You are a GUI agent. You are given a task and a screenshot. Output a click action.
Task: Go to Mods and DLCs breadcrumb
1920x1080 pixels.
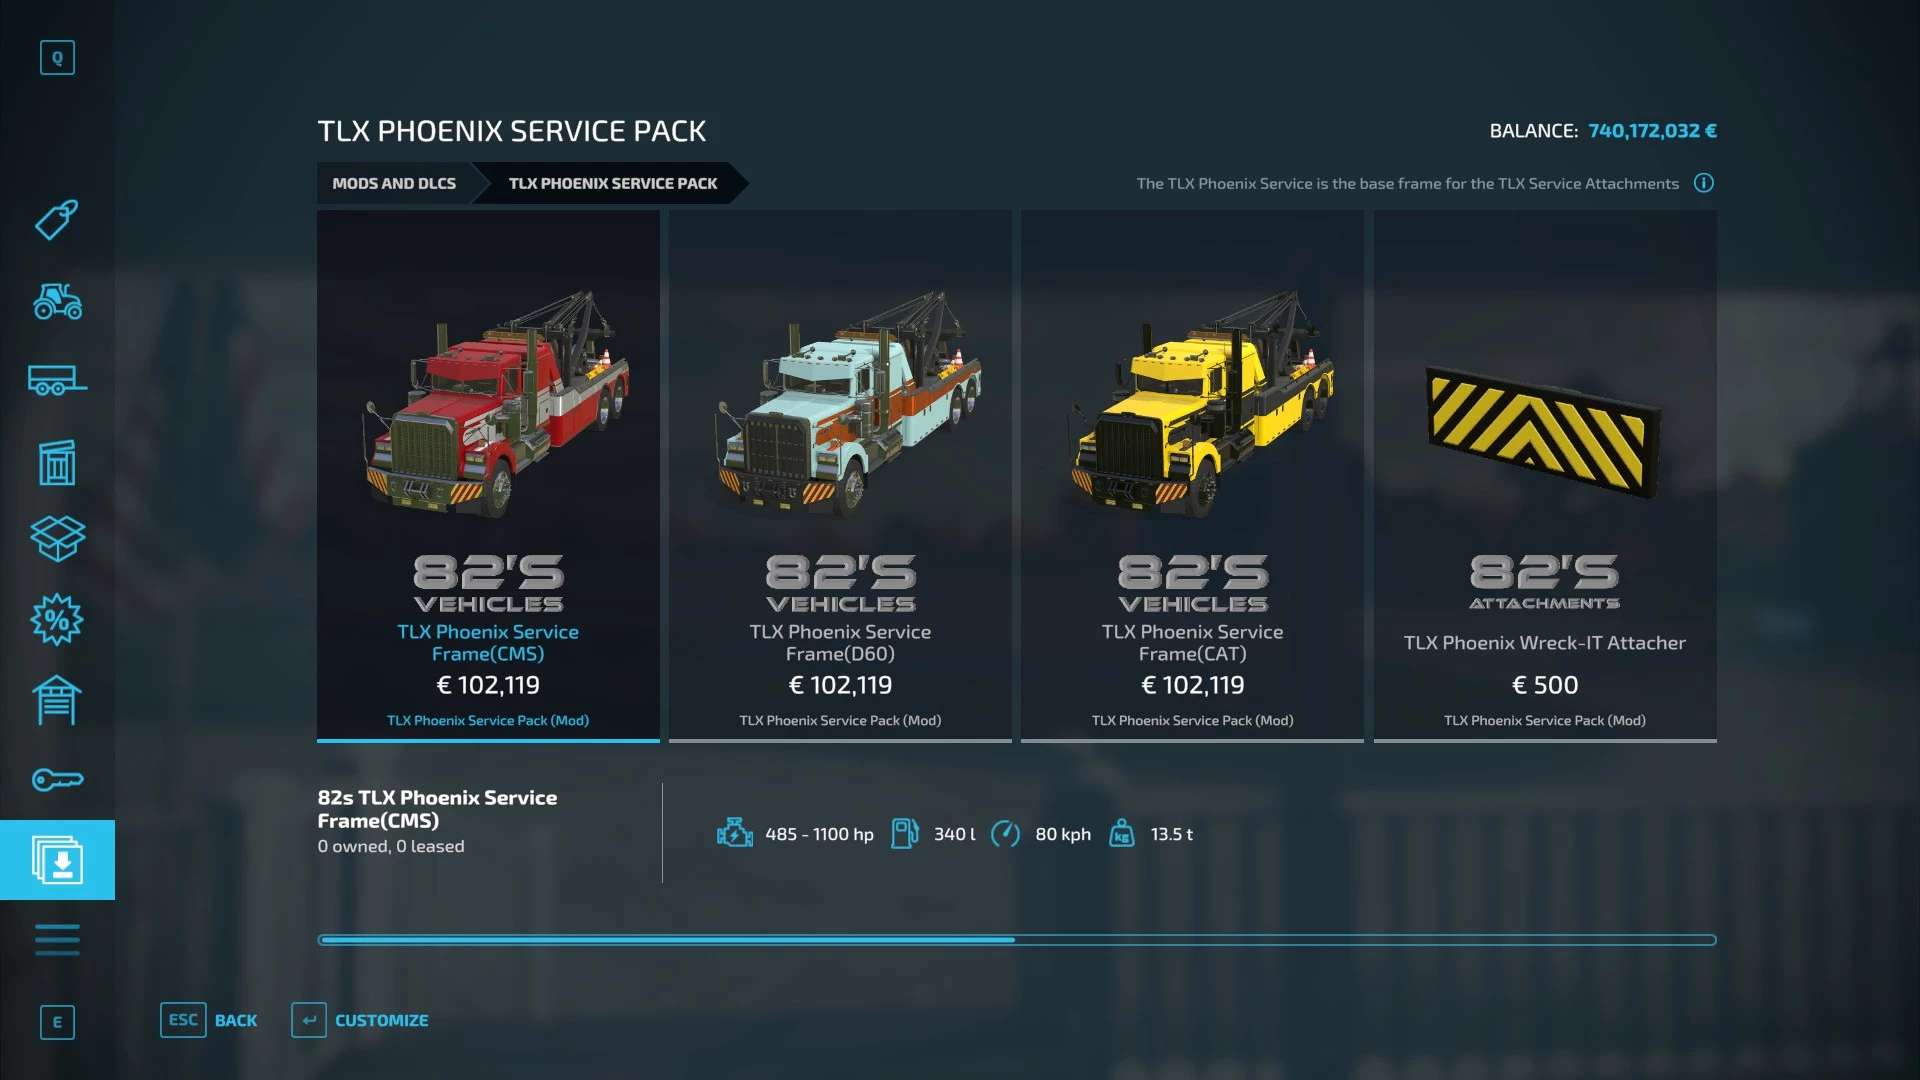[394, 183]
